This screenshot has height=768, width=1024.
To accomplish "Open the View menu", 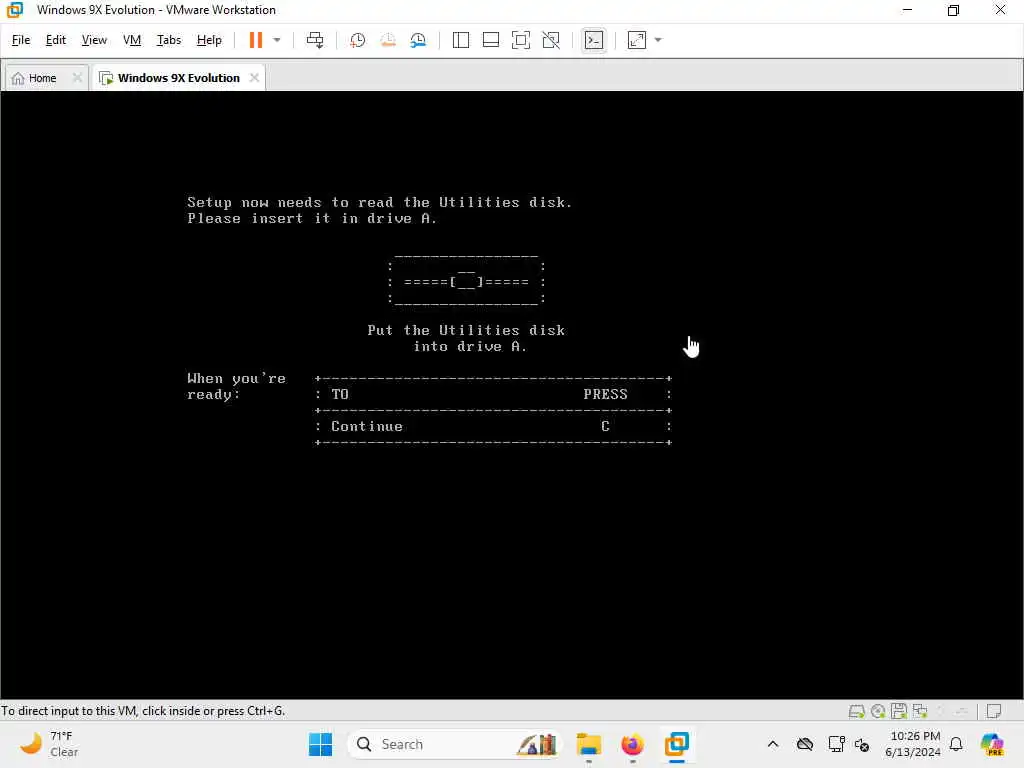I will coord(94,40).
